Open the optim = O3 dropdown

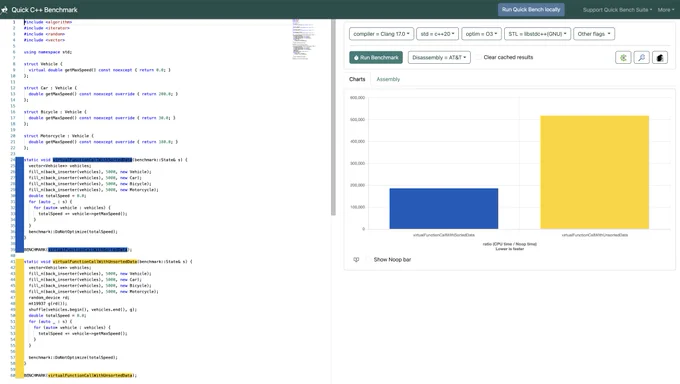481,34
